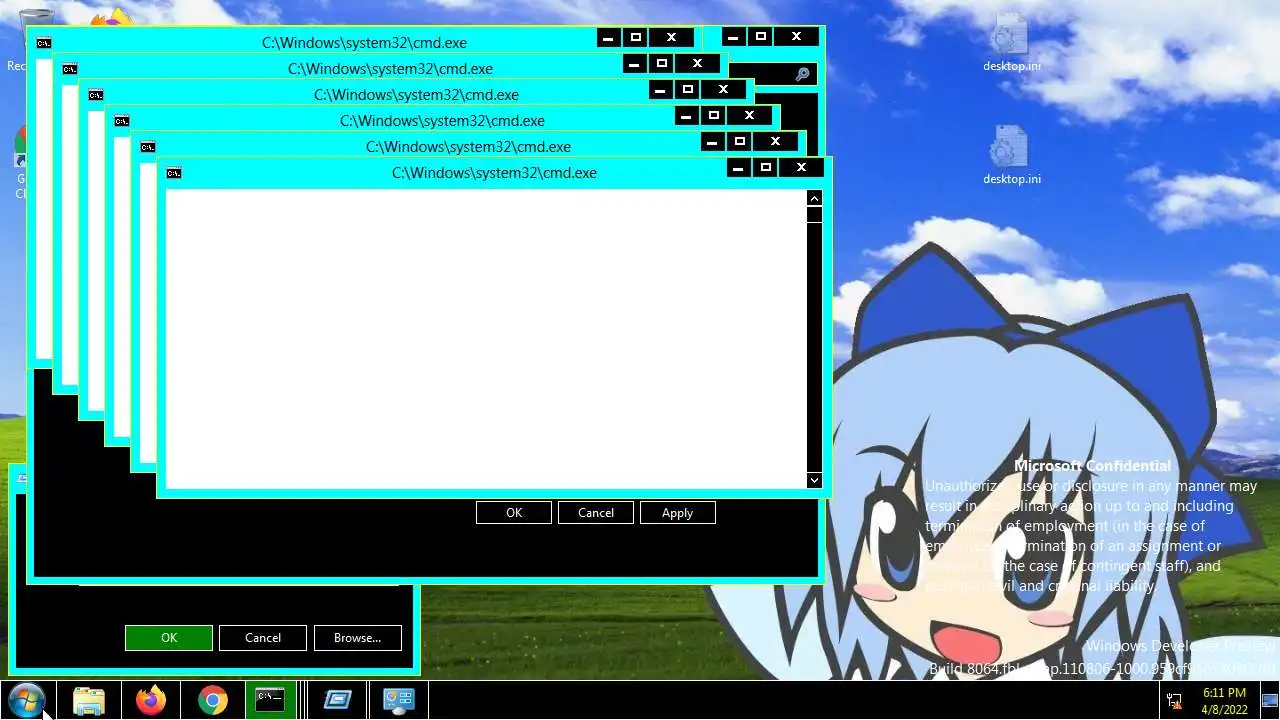The height and width of the screenshot is (720, 1280).
Task: Open File Explorer from the taskbar
Action: [89, 700]
